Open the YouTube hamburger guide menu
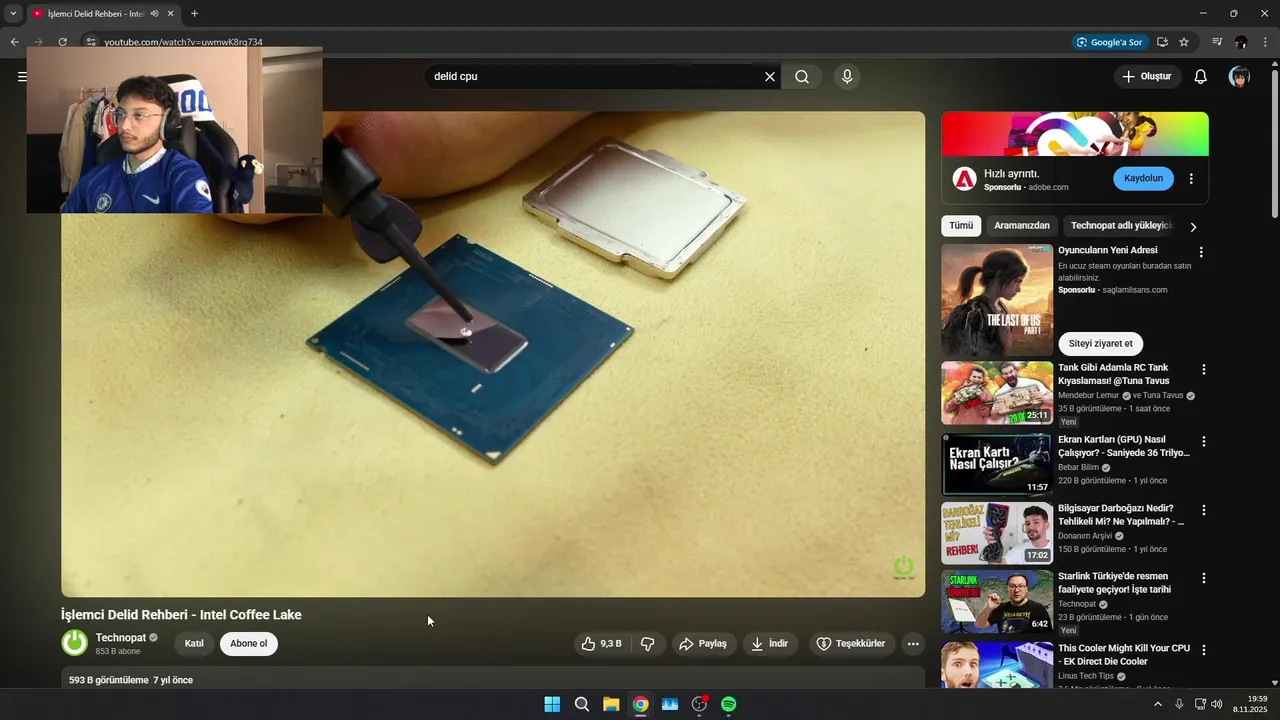 pyautogui.click(x=22, y=77)
